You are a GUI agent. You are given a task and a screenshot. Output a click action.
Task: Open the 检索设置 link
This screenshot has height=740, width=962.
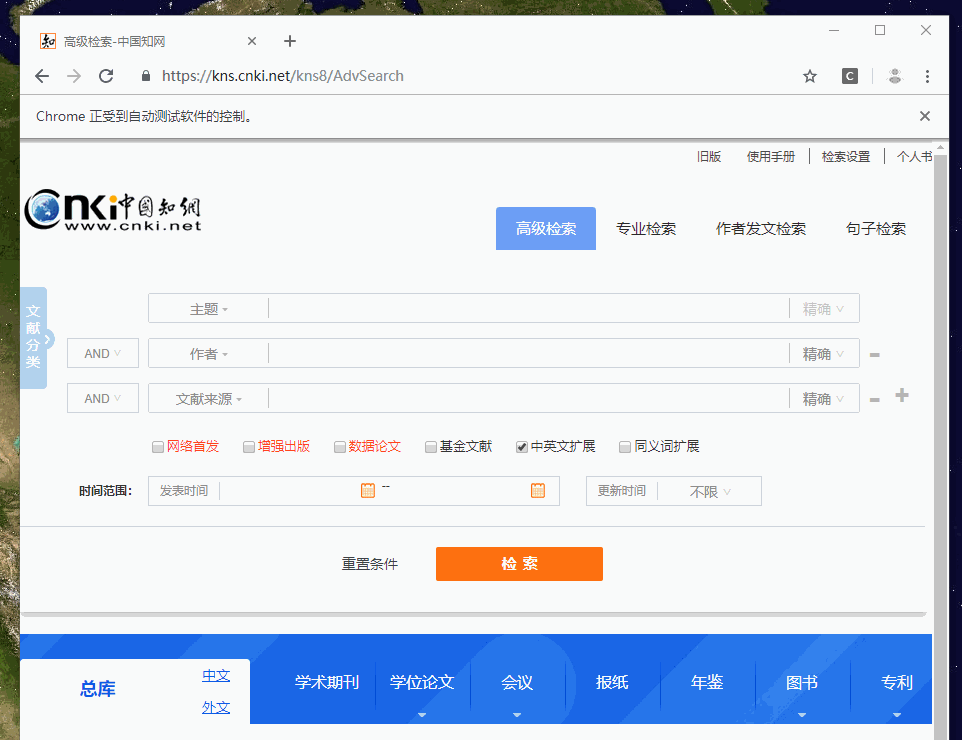pos(846,156)
